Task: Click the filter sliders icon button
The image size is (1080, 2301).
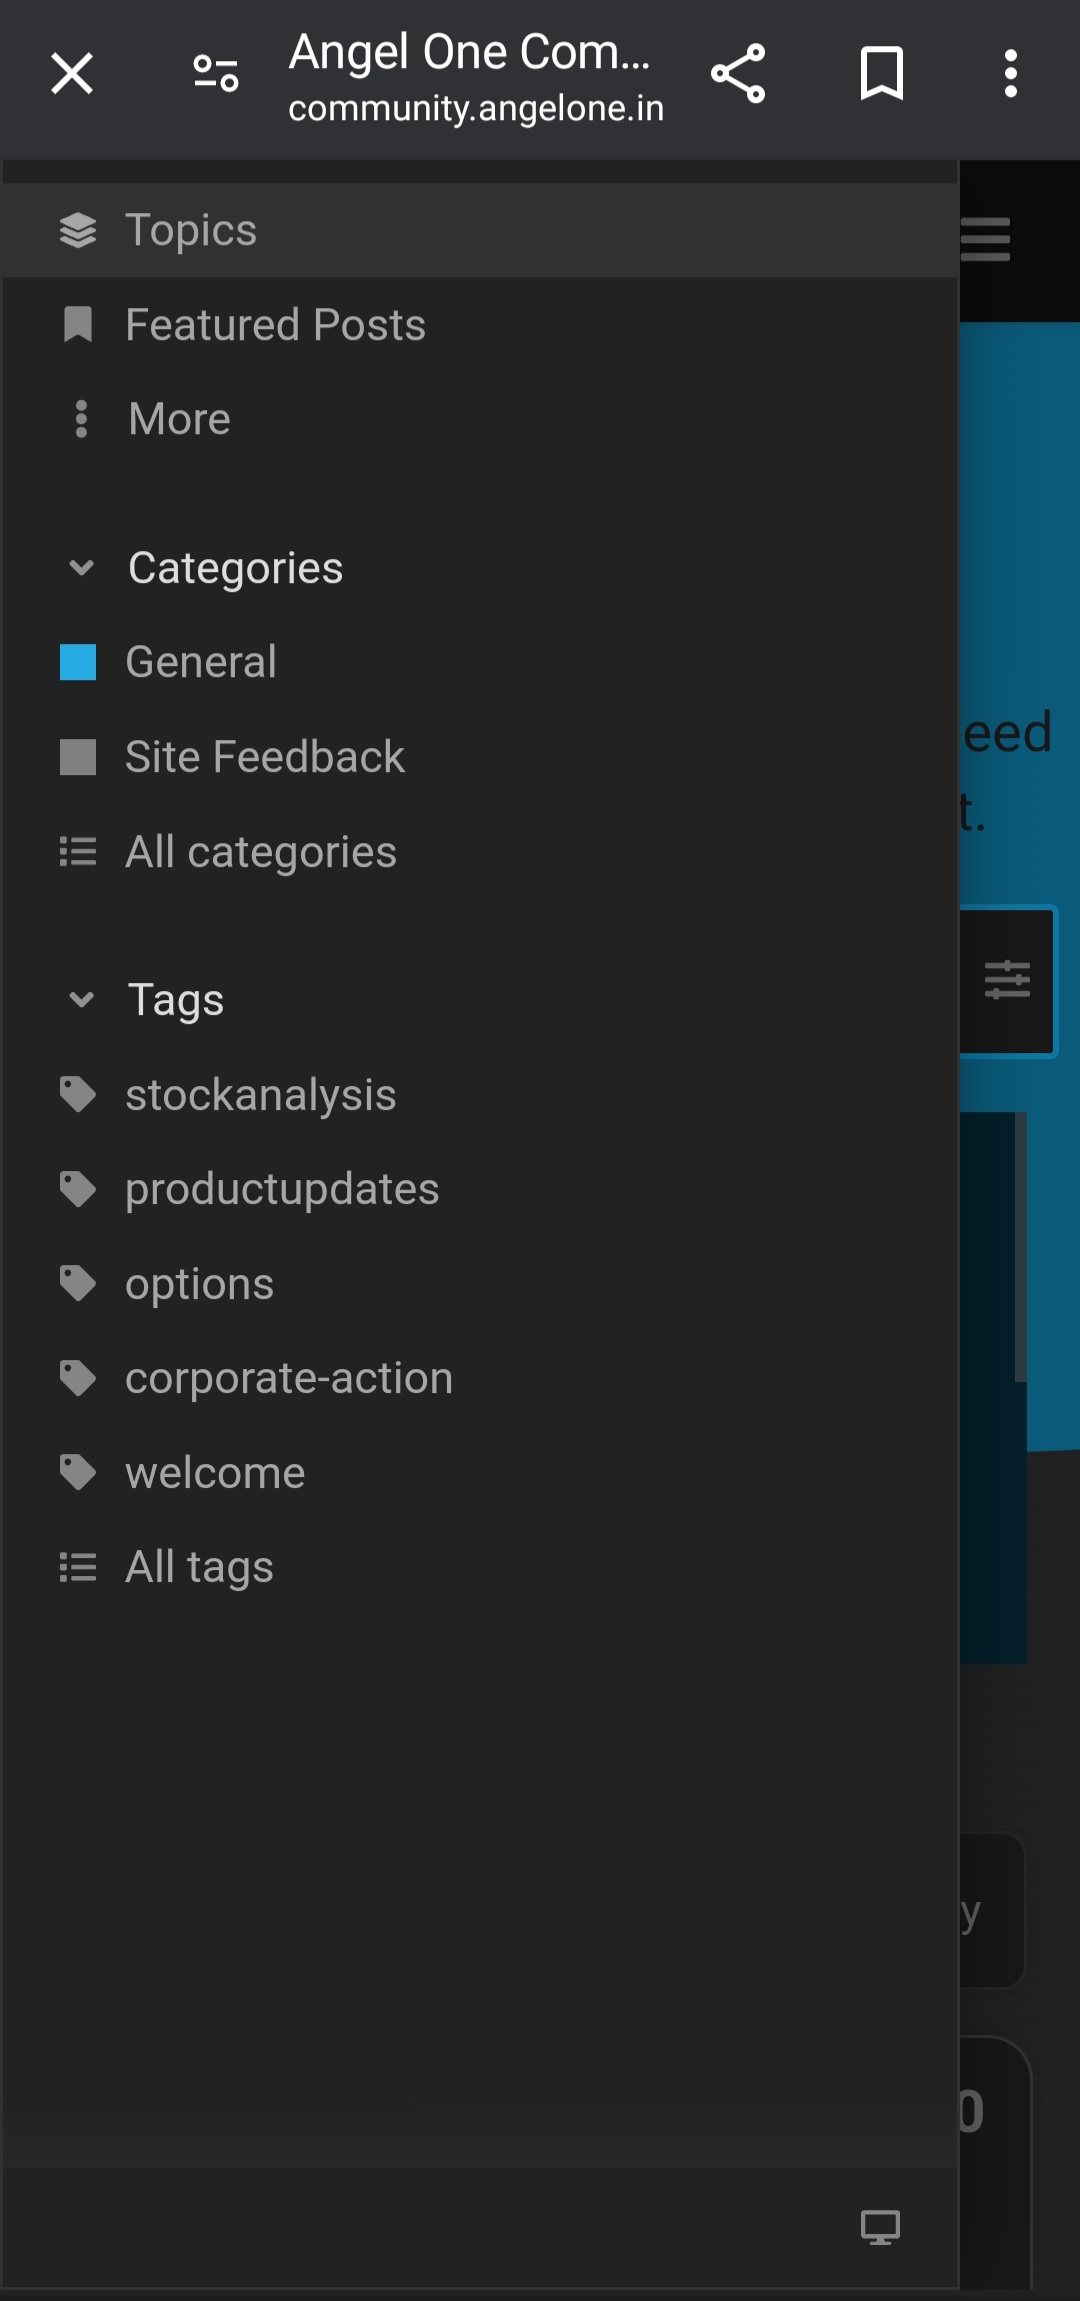Action: click(x=1007, y=980)
